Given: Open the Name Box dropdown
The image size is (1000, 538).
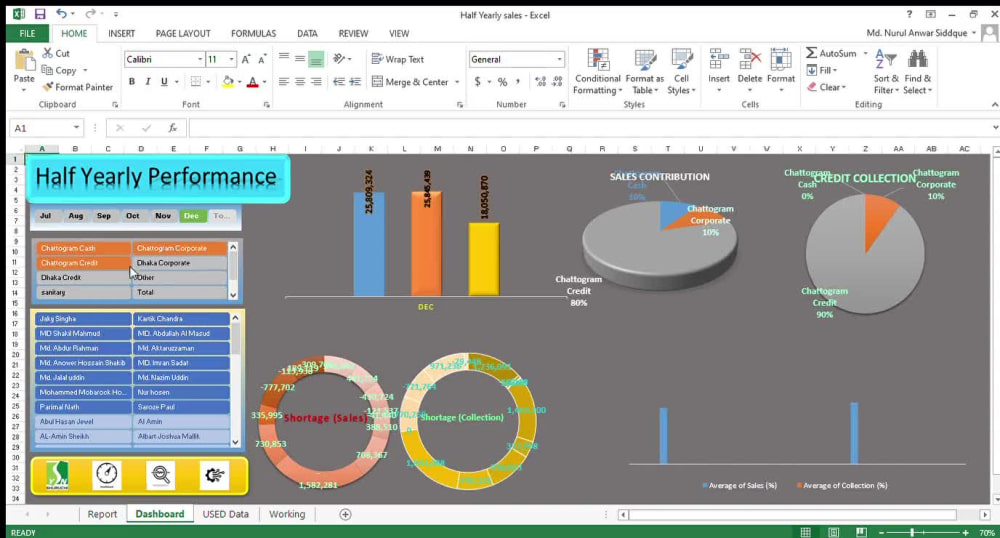Looking at the screenshot, I should (76, 127).
